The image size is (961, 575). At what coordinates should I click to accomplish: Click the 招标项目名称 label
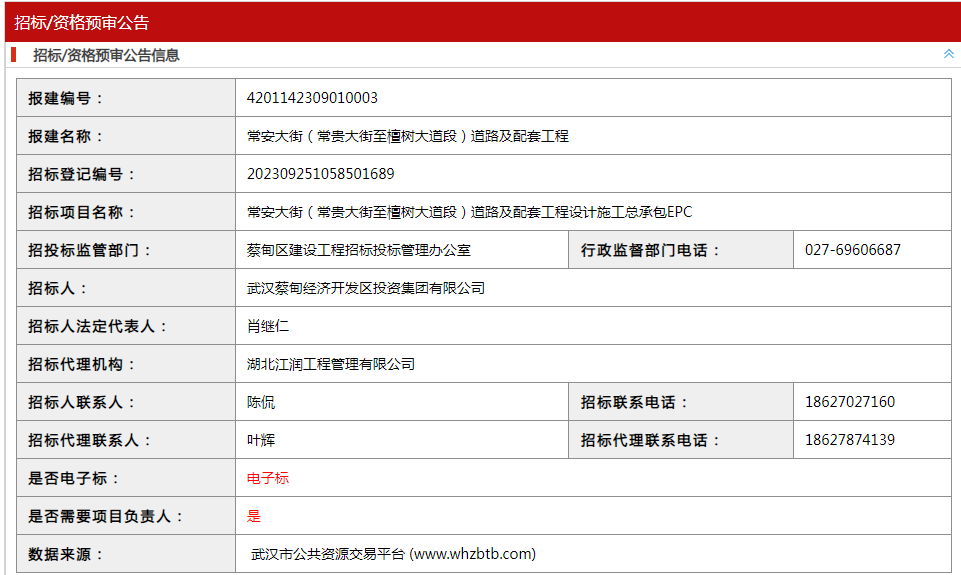coord(81,212)
